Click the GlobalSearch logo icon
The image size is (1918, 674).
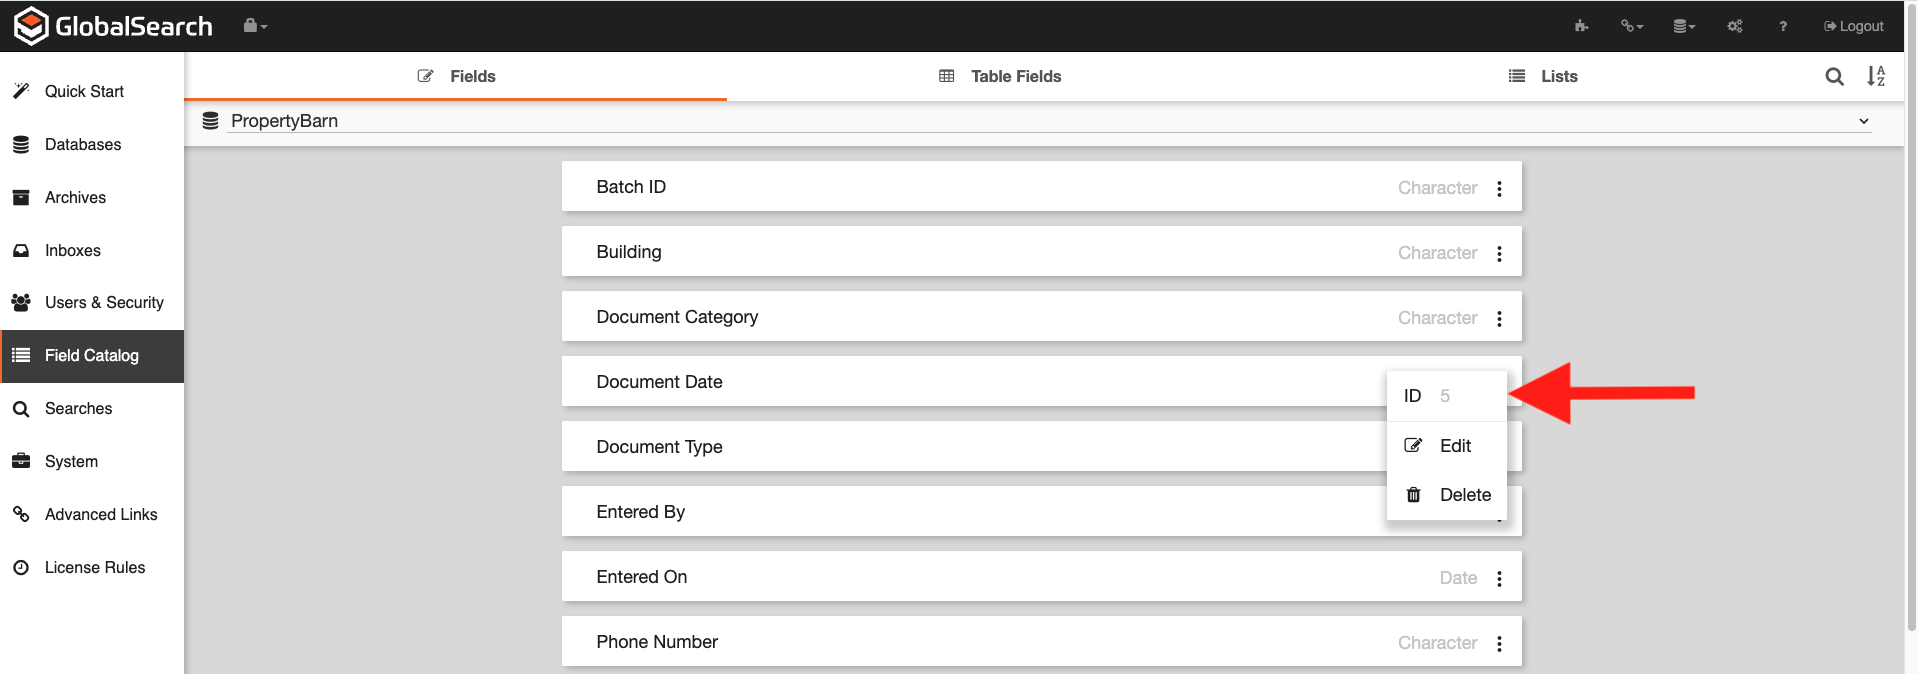tap(31, 26)
